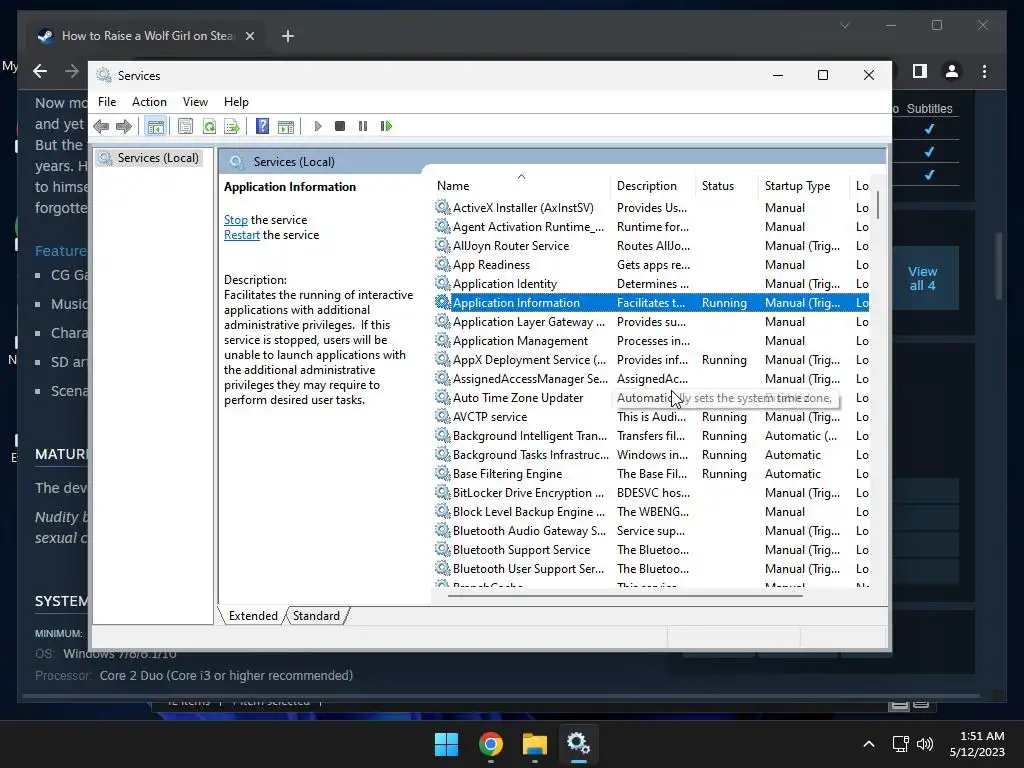Image resolution: width=1024 pixels, height=768 pixels.
Task: Select Bluetooth Audio Gateway Service row
Action: point(651,531)
